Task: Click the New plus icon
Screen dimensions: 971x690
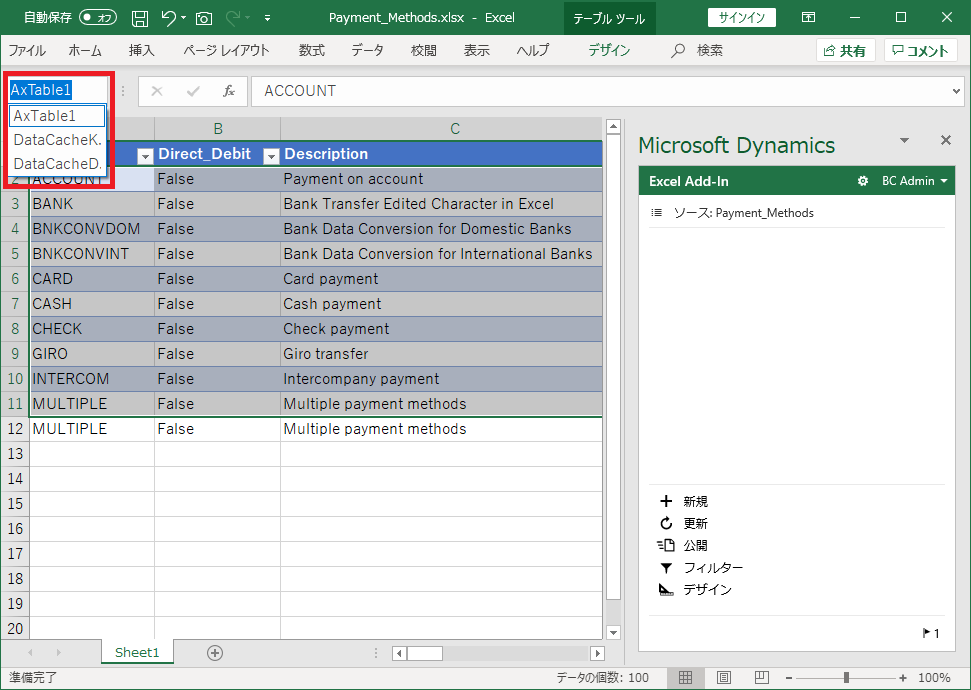Action: point(666,501)
